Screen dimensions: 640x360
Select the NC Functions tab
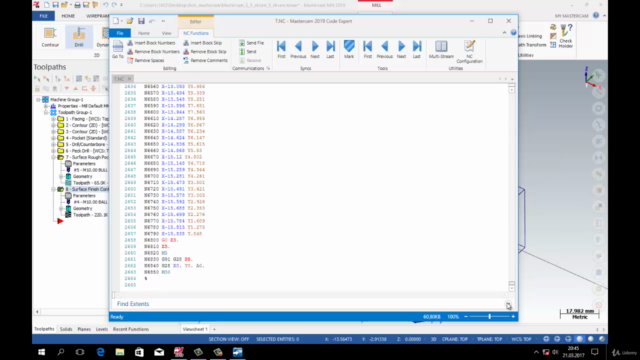coord(196,33)
